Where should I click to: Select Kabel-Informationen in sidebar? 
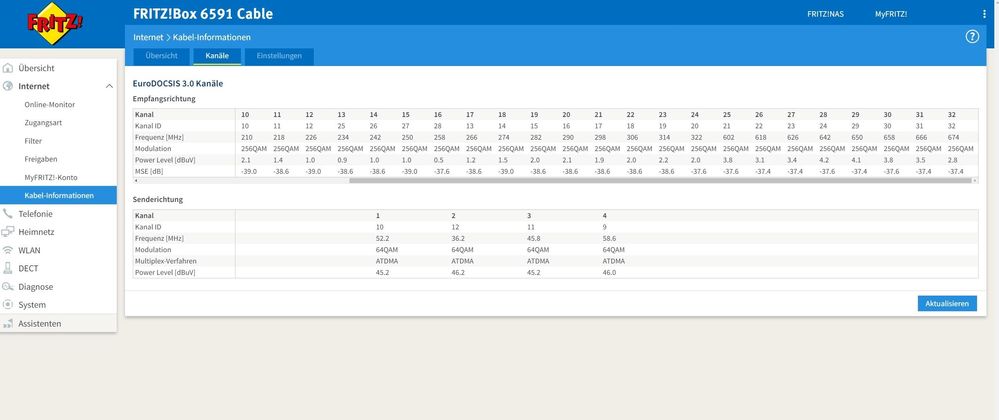[58, 195]
